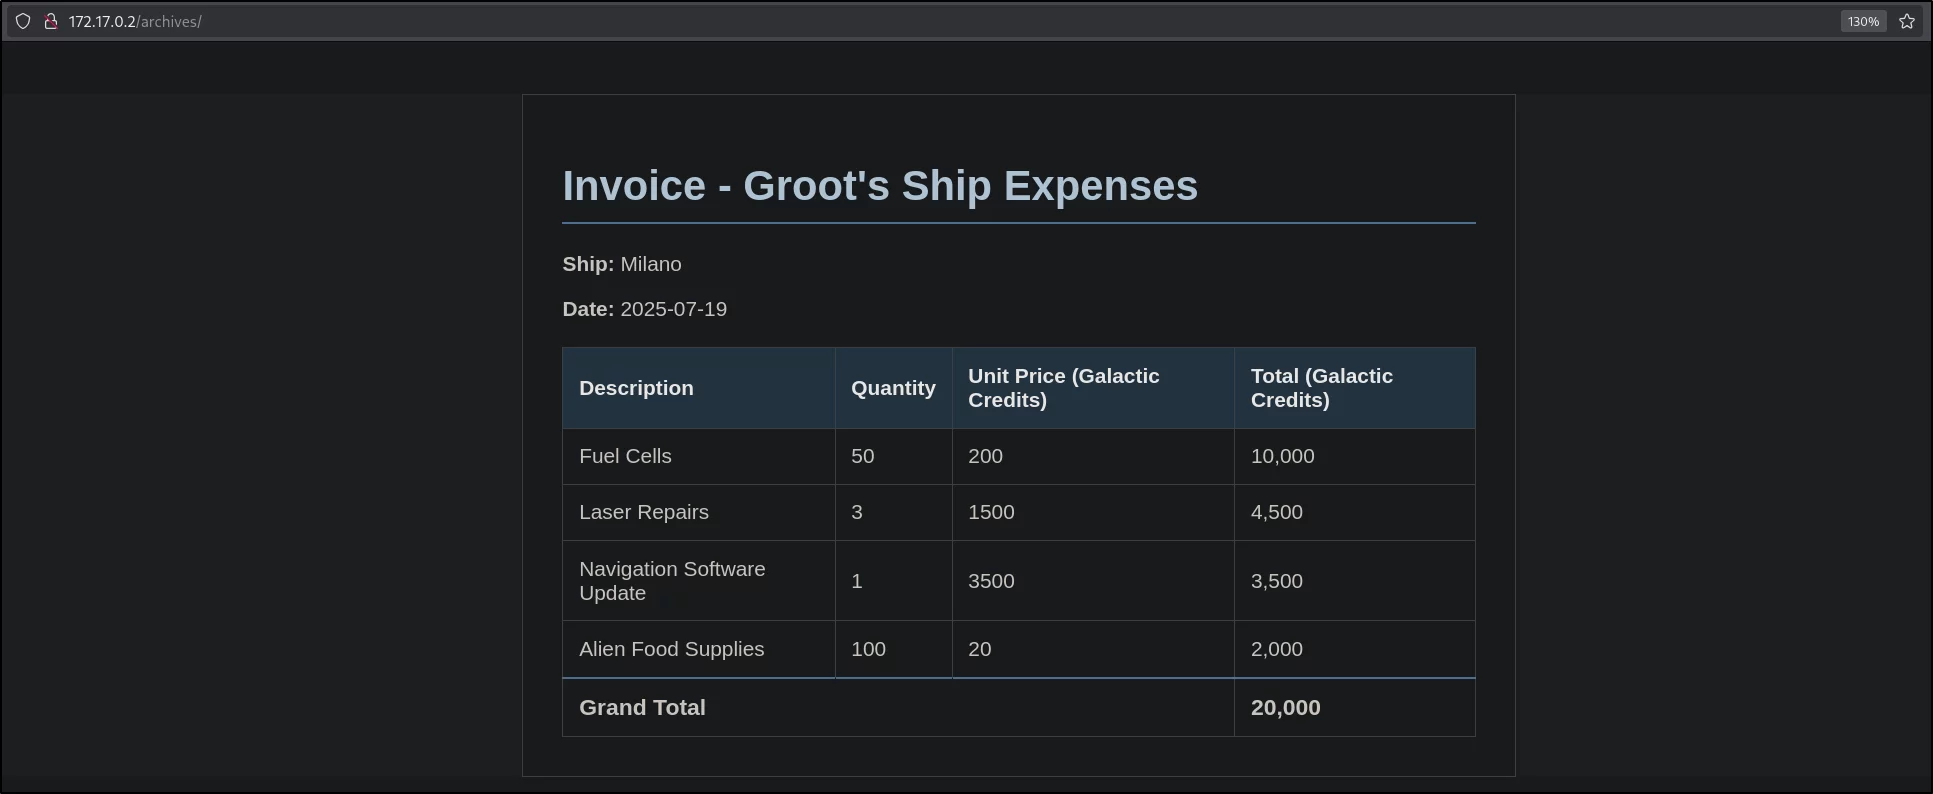Select the Unit Price column header
1933x794 pixels.
point(1093,388)
